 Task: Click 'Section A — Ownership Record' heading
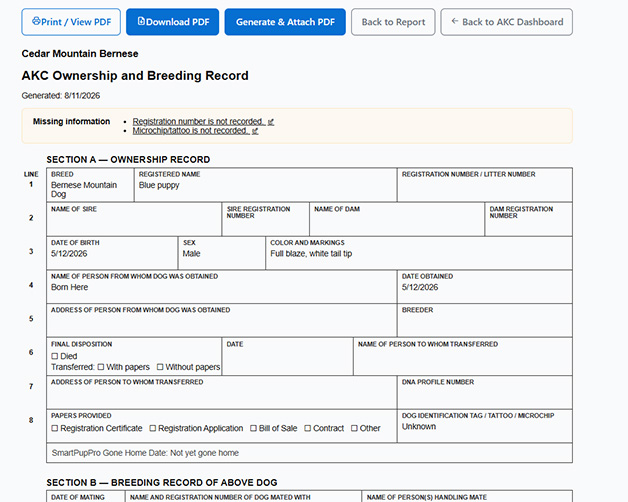point(128,159)
